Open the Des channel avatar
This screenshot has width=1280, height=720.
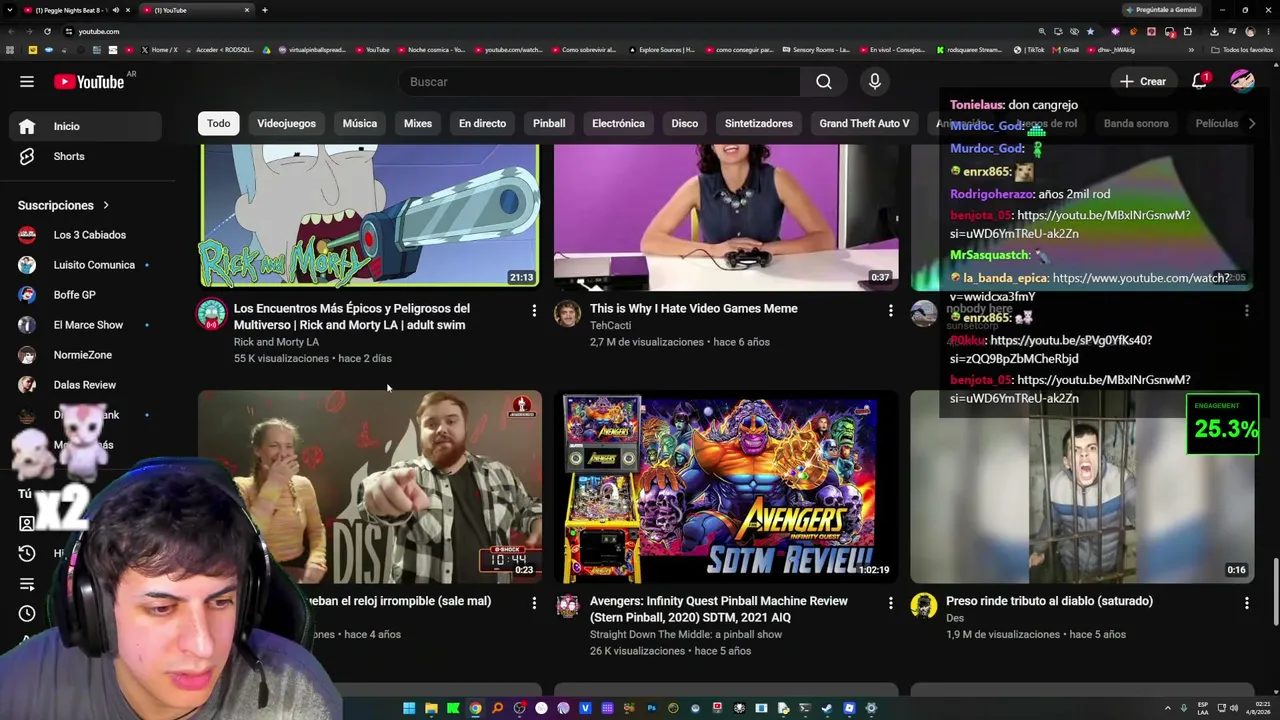(x=923, y=606)
